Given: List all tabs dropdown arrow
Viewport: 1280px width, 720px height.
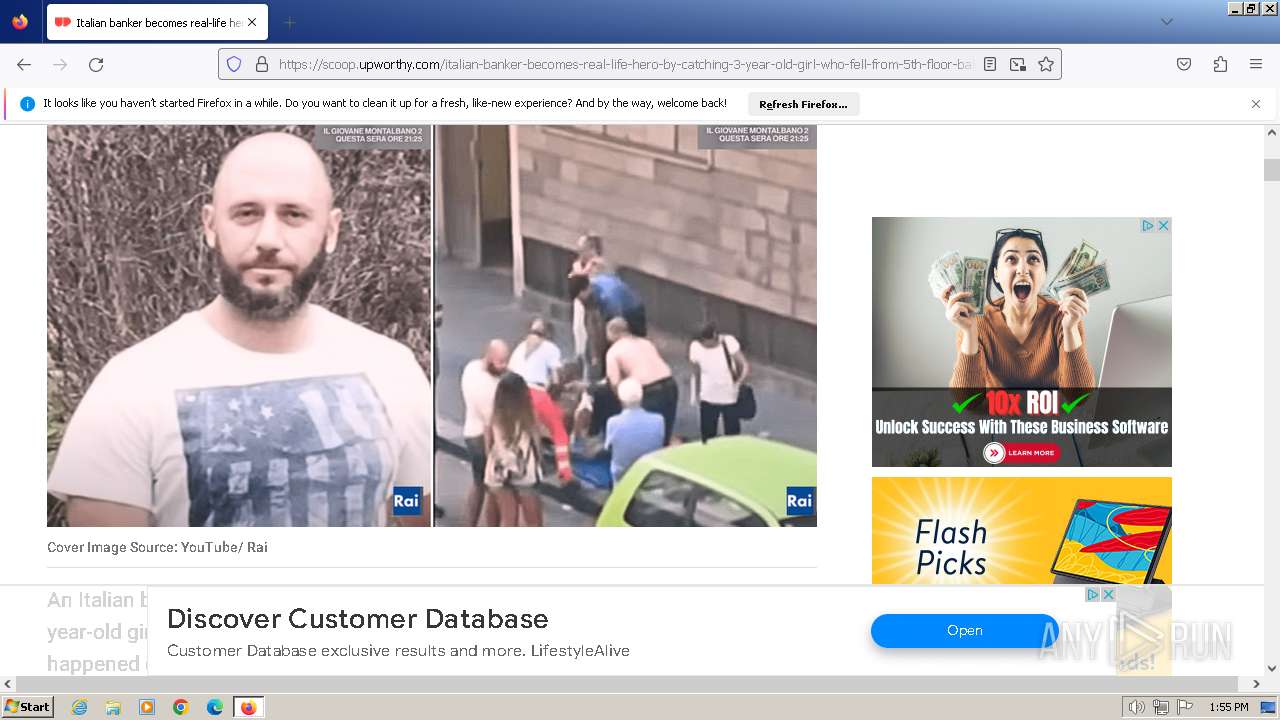Looking at the screenshot, I should (x=1166, y=22).
